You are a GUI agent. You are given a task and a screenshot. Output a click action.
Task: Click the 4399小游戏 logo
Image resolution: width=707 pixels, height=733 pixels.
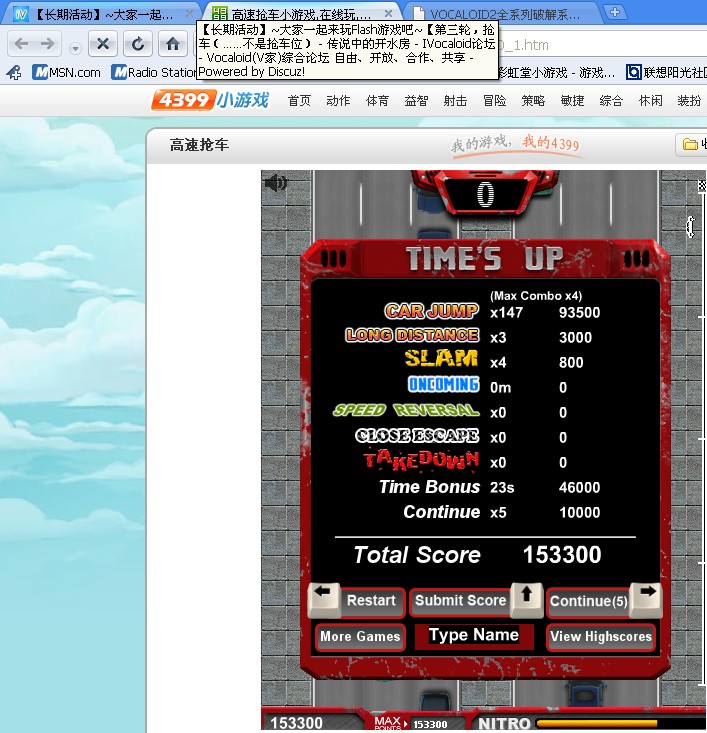tap(210, 100)
